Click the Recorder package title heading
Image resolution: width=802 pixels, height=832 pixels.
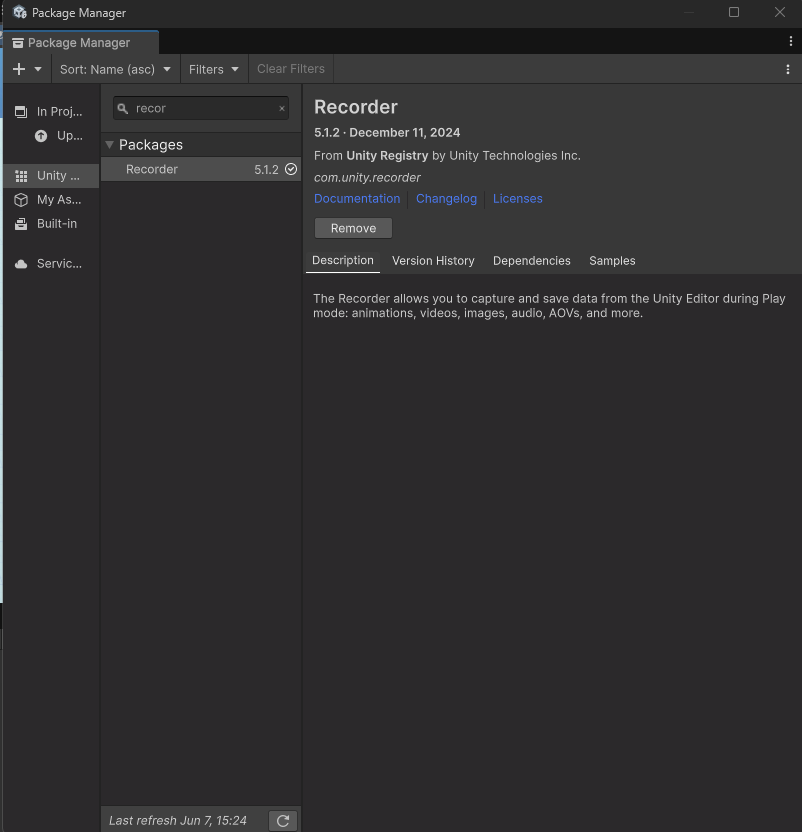pos(356,107)
